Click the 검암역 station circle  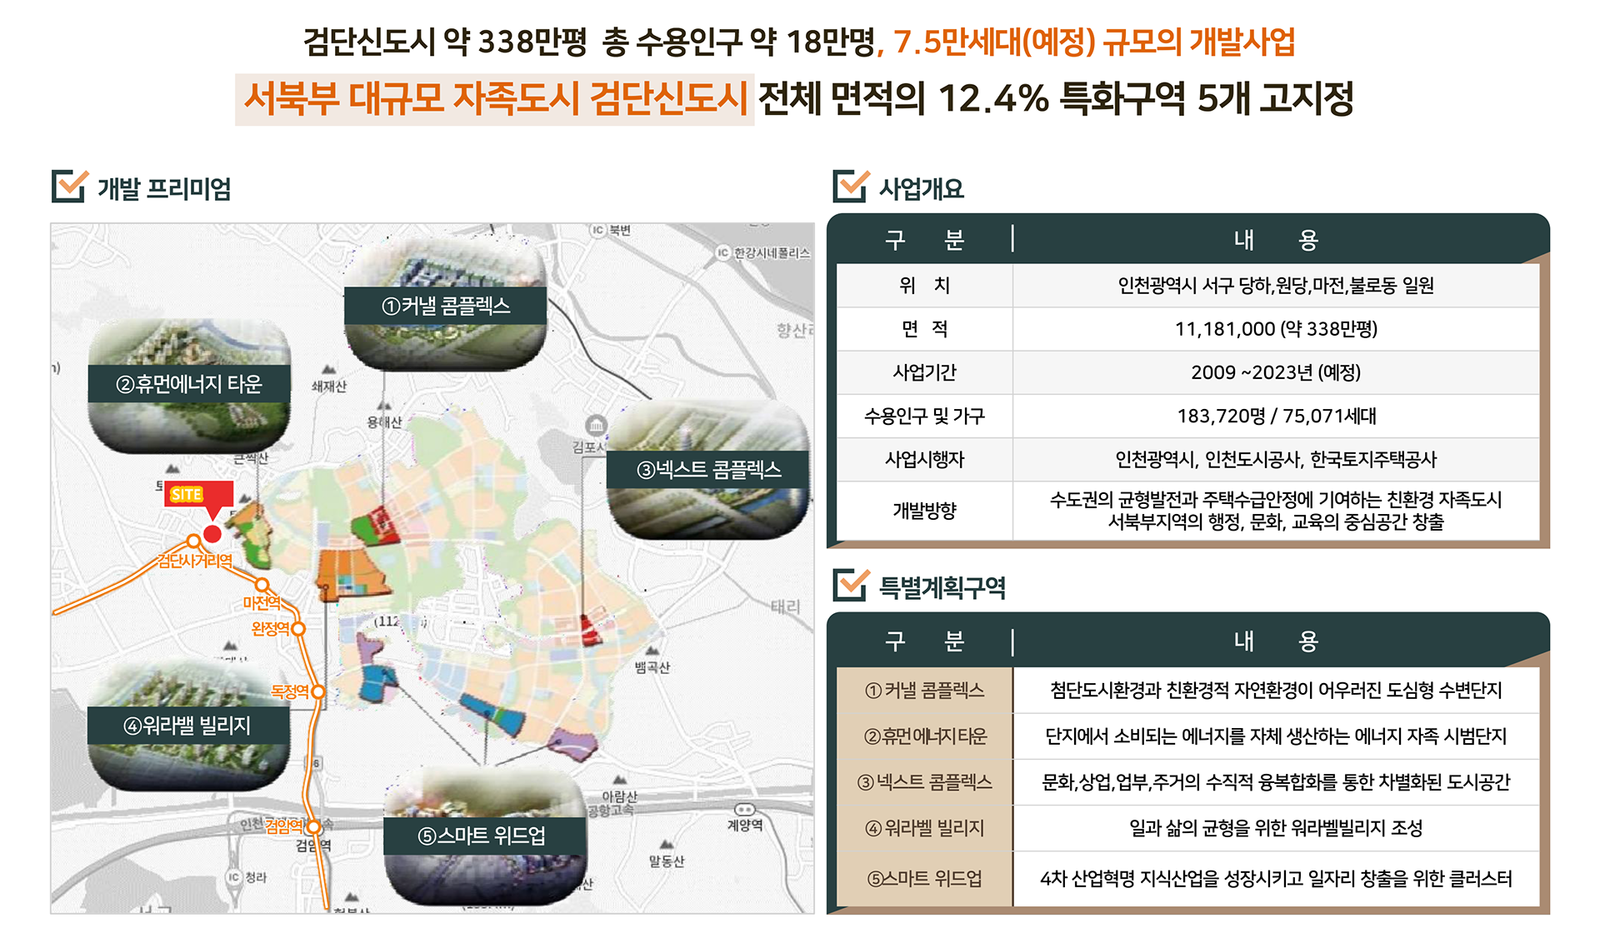pyautogui.click(x=313, y=827)
